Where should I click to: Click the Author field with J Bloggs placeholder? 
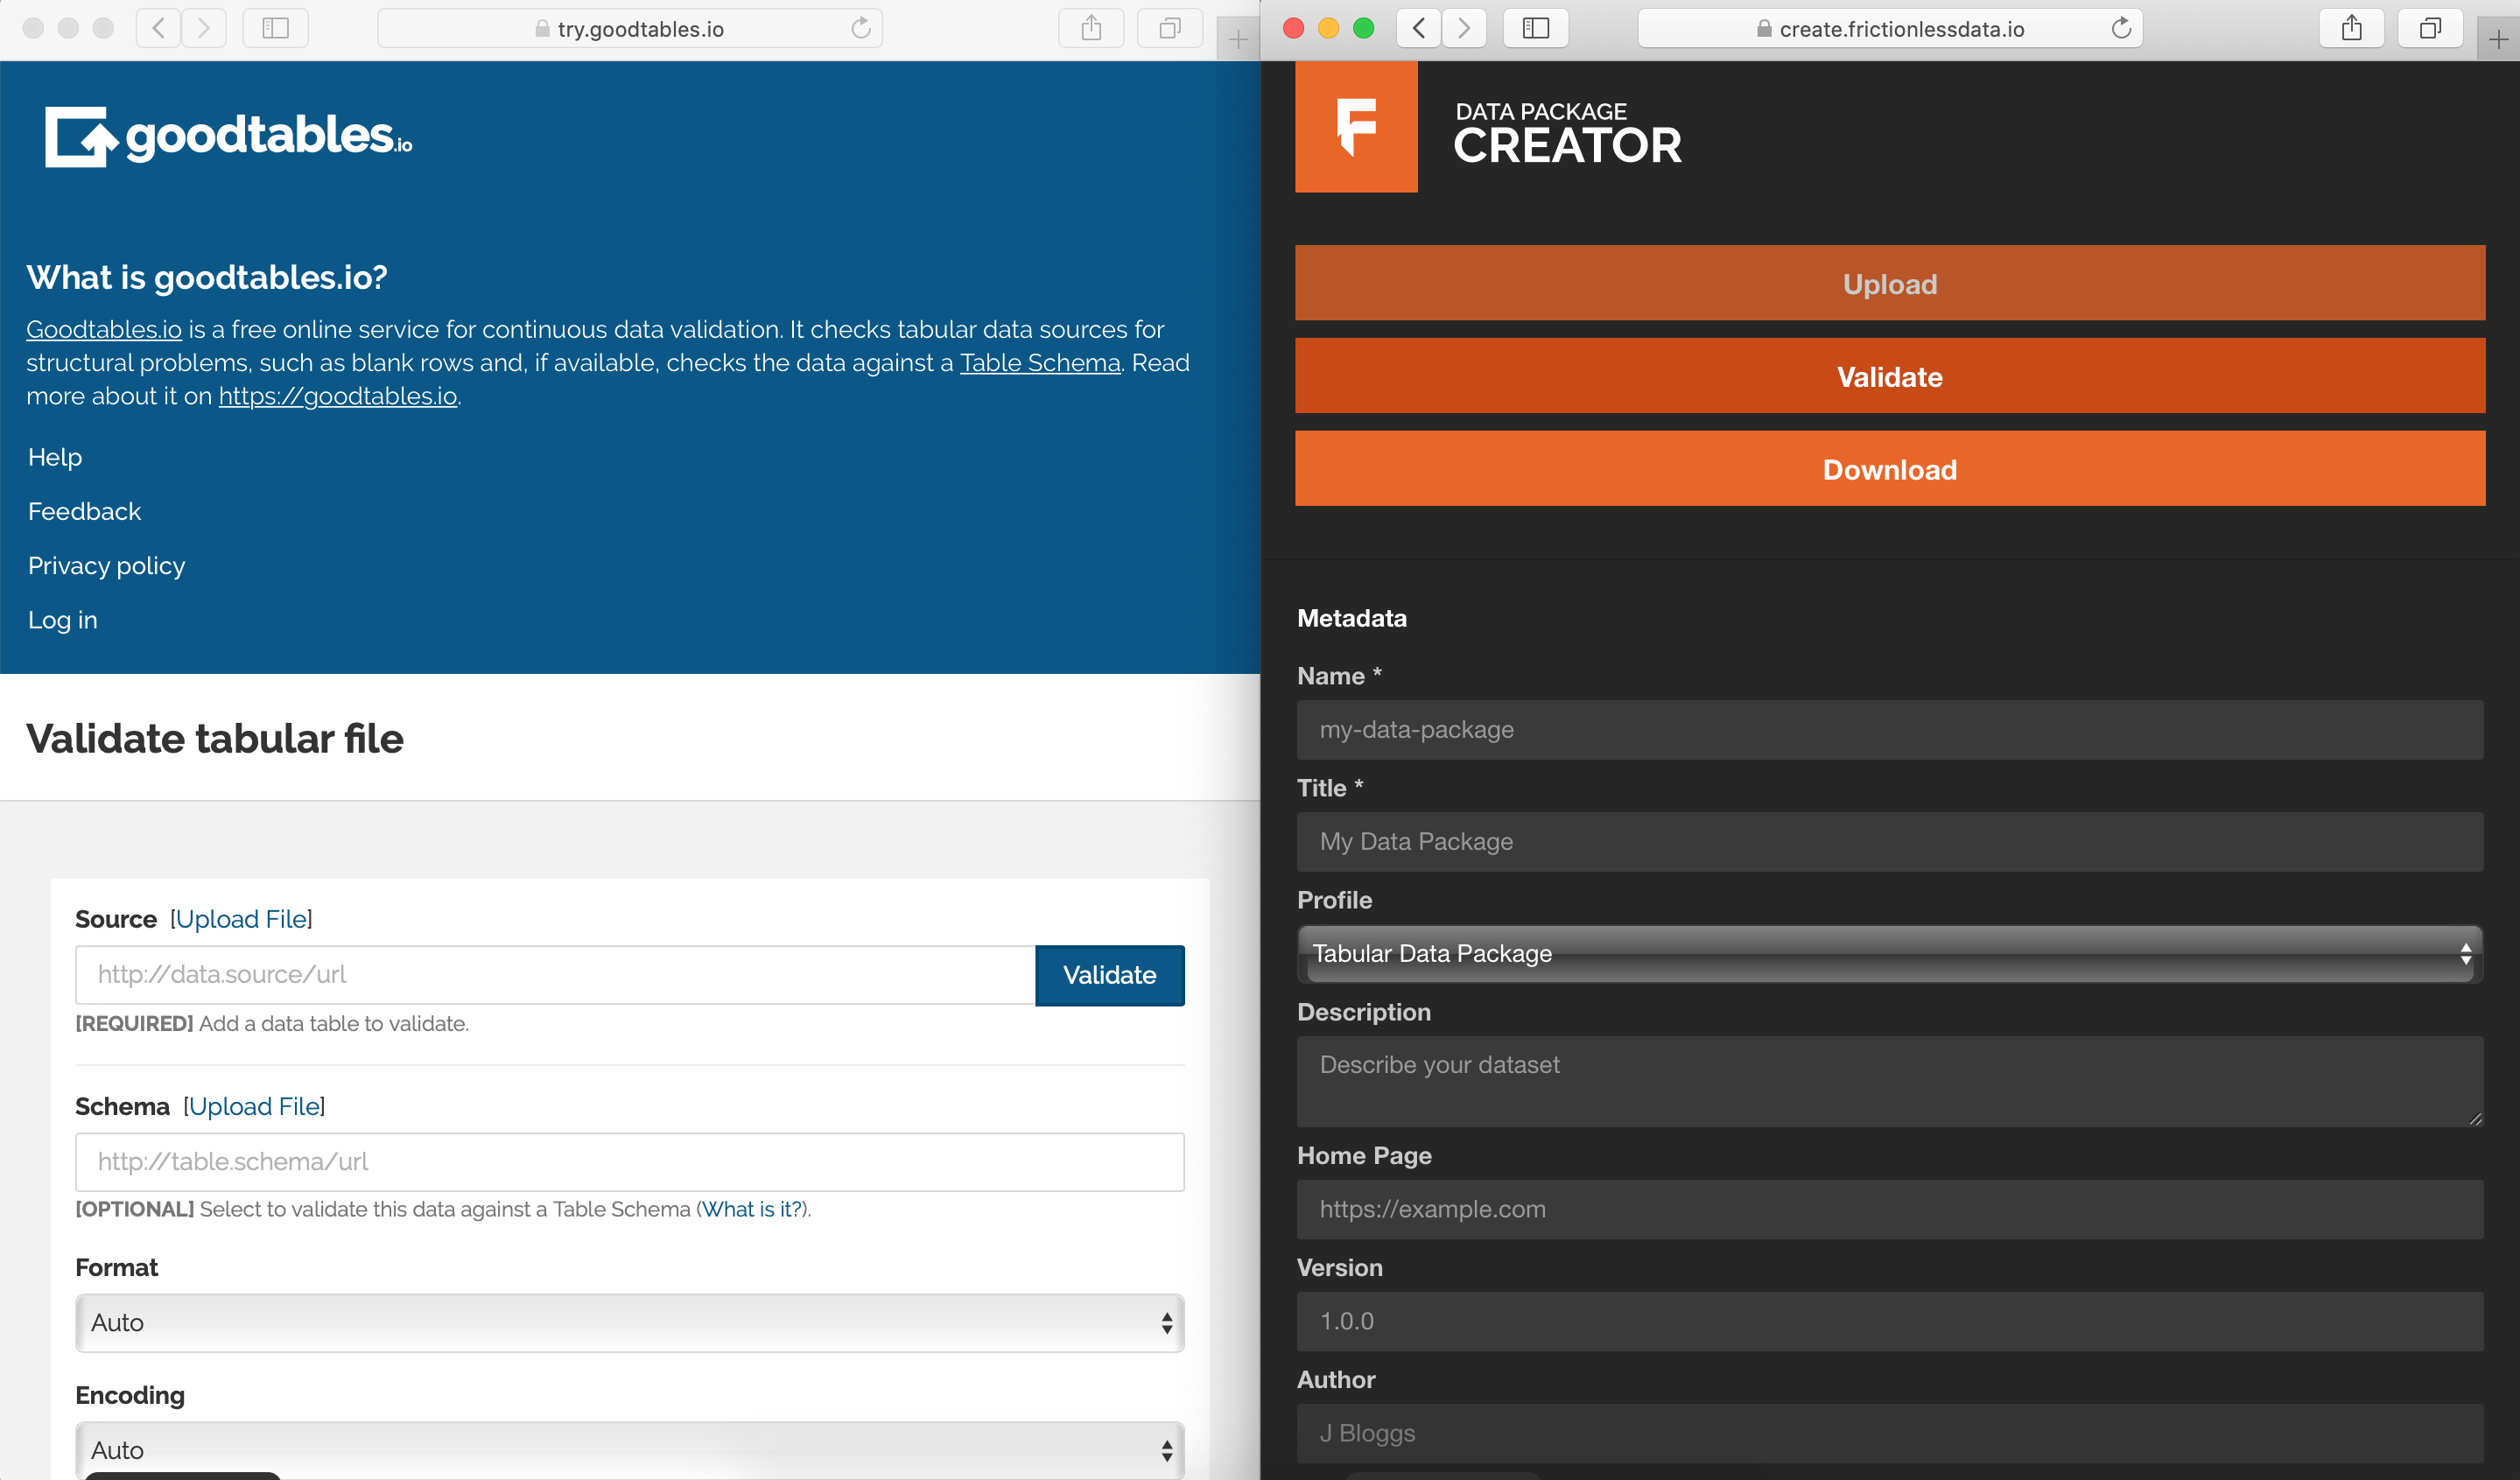(x=1890, y=1434)
